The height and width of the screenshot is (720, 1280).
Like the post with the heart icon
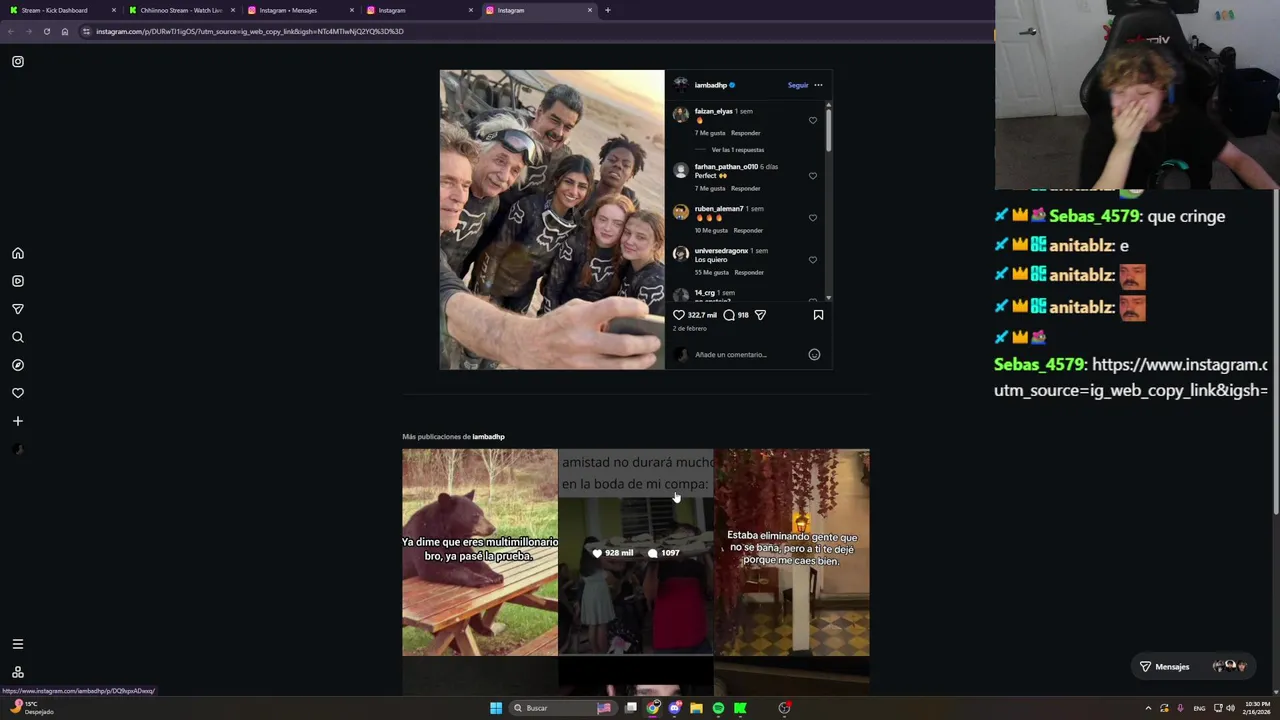click(679, 315)
